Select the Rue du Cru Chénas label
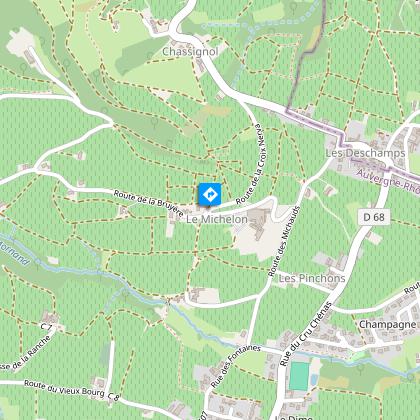The image size is (420, 420). (x=306, y=334)
